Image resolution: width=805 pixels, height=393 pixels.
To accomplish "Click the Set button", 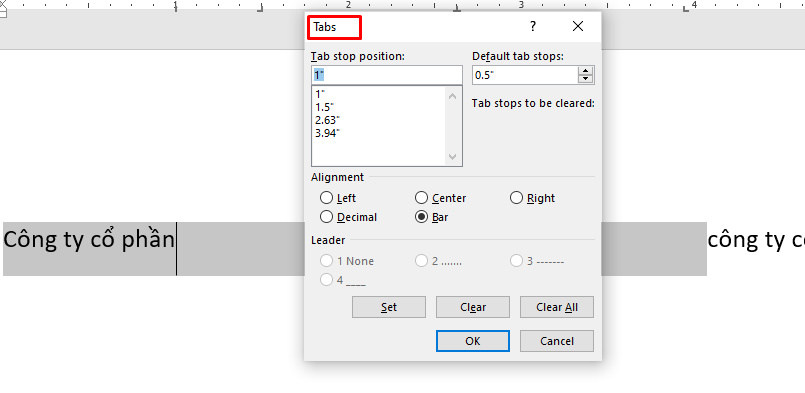I will click(389, 307).
